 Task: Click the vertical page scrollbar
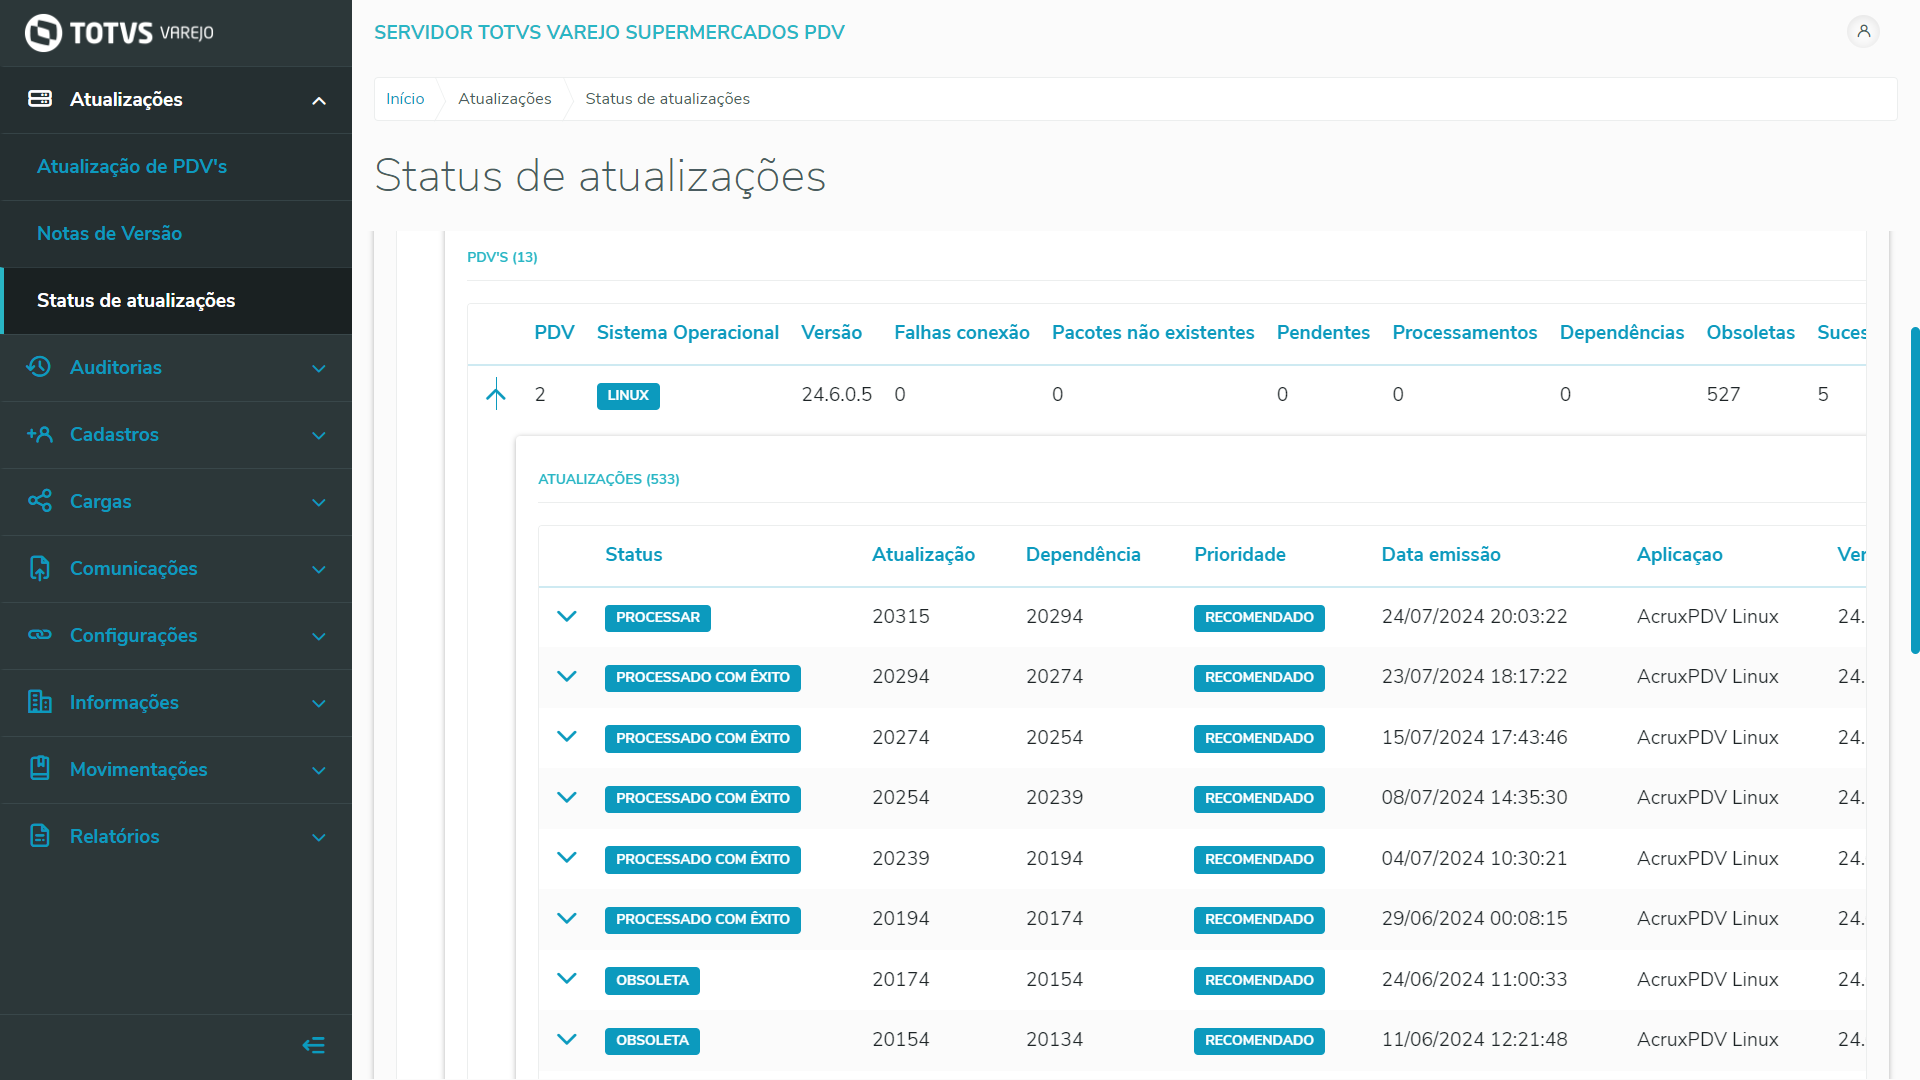[x=1914, y=490]
